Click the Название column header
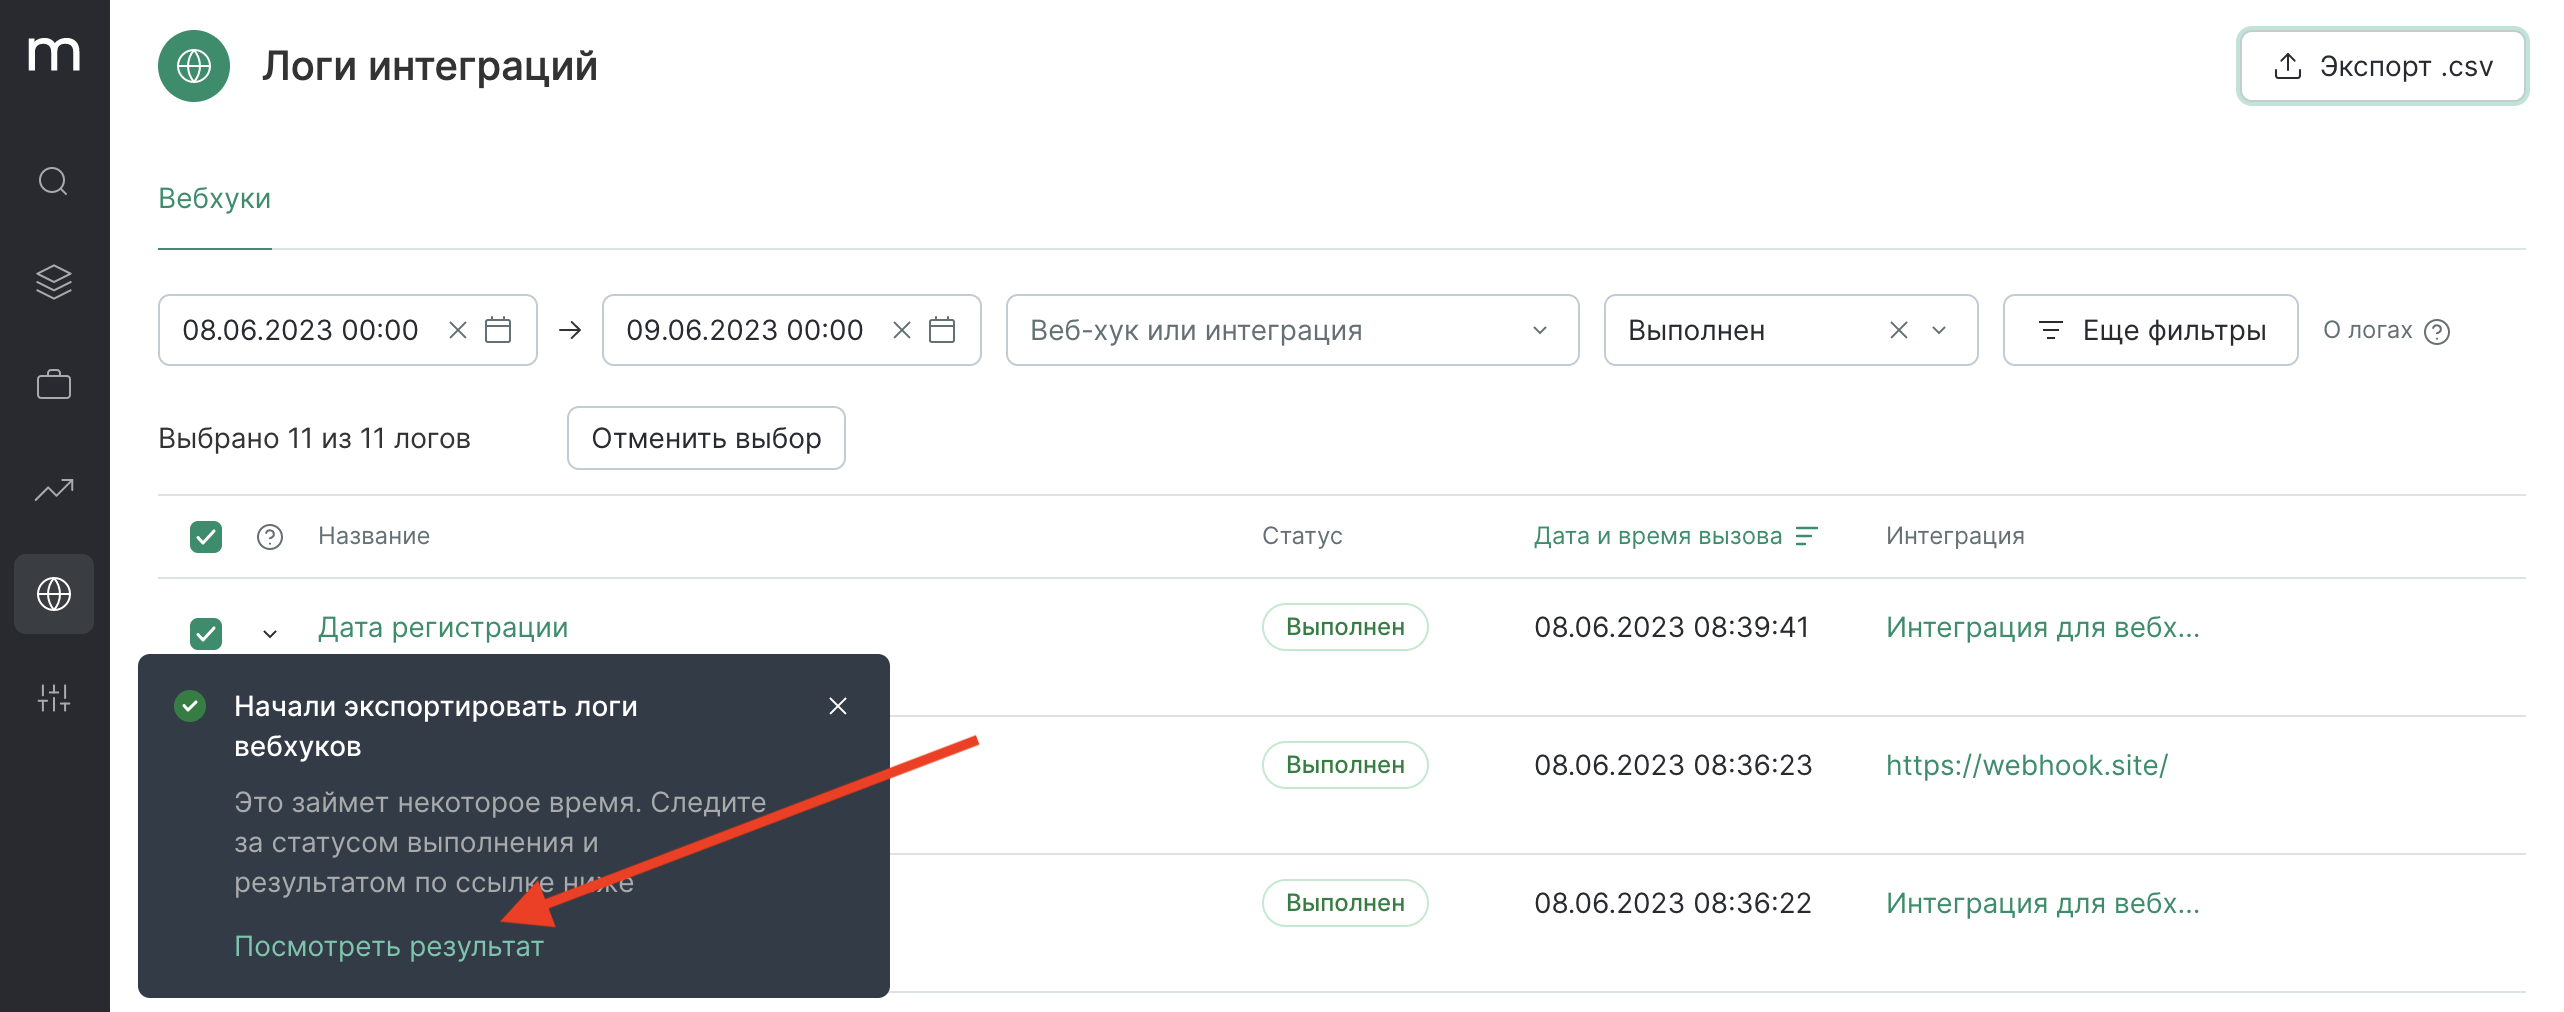Viewport: 2564px width, 1012px height. coord(374,536)
